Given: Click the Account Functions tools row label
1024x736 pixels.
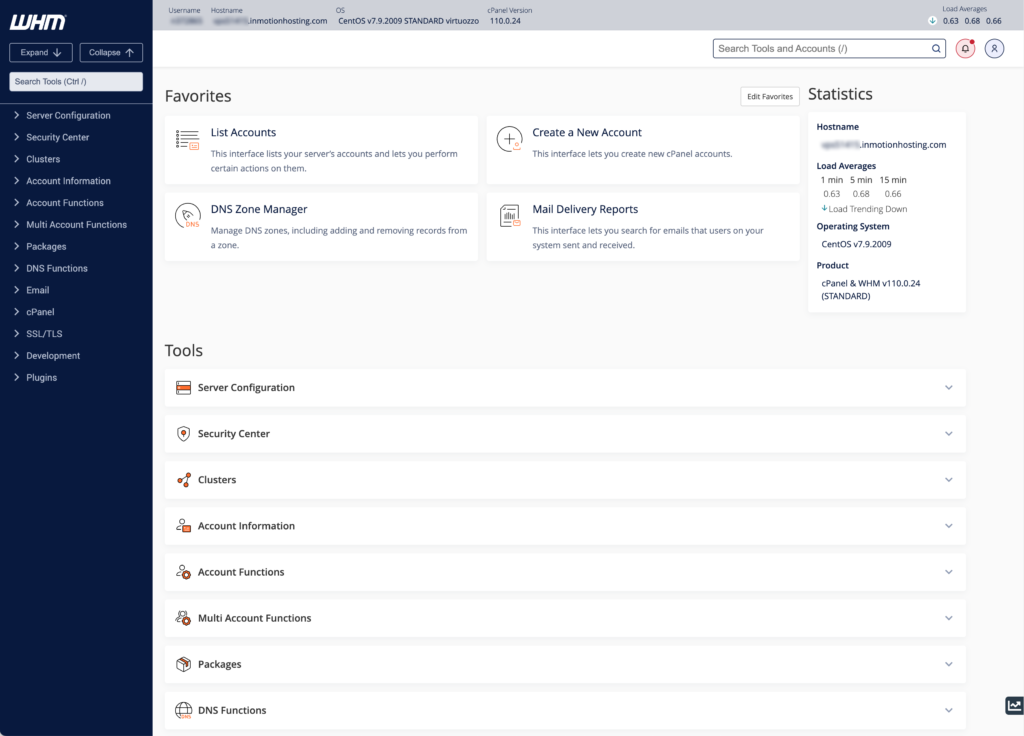Looking at the screenshot, I should pos(241,572).
